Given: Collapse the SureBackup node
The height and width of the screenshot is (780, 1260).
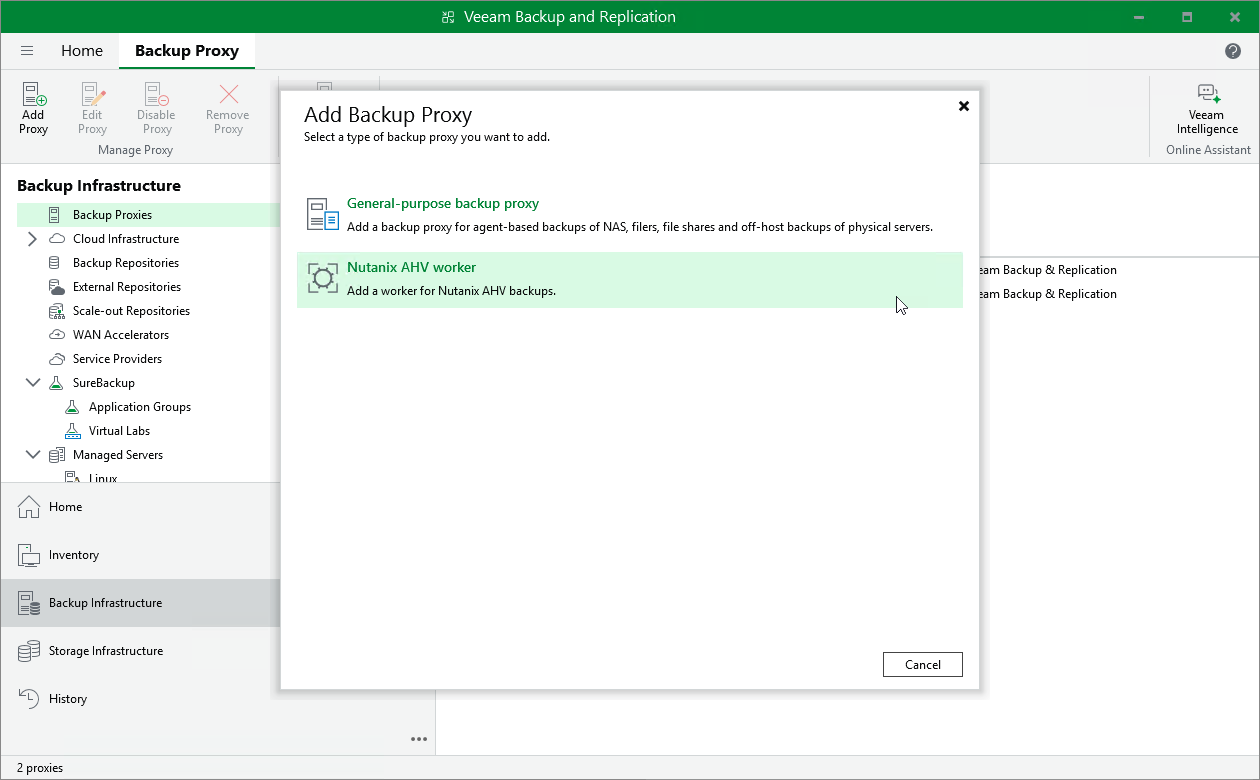Looking at the screenshot, I should click(x=32, y=383).
